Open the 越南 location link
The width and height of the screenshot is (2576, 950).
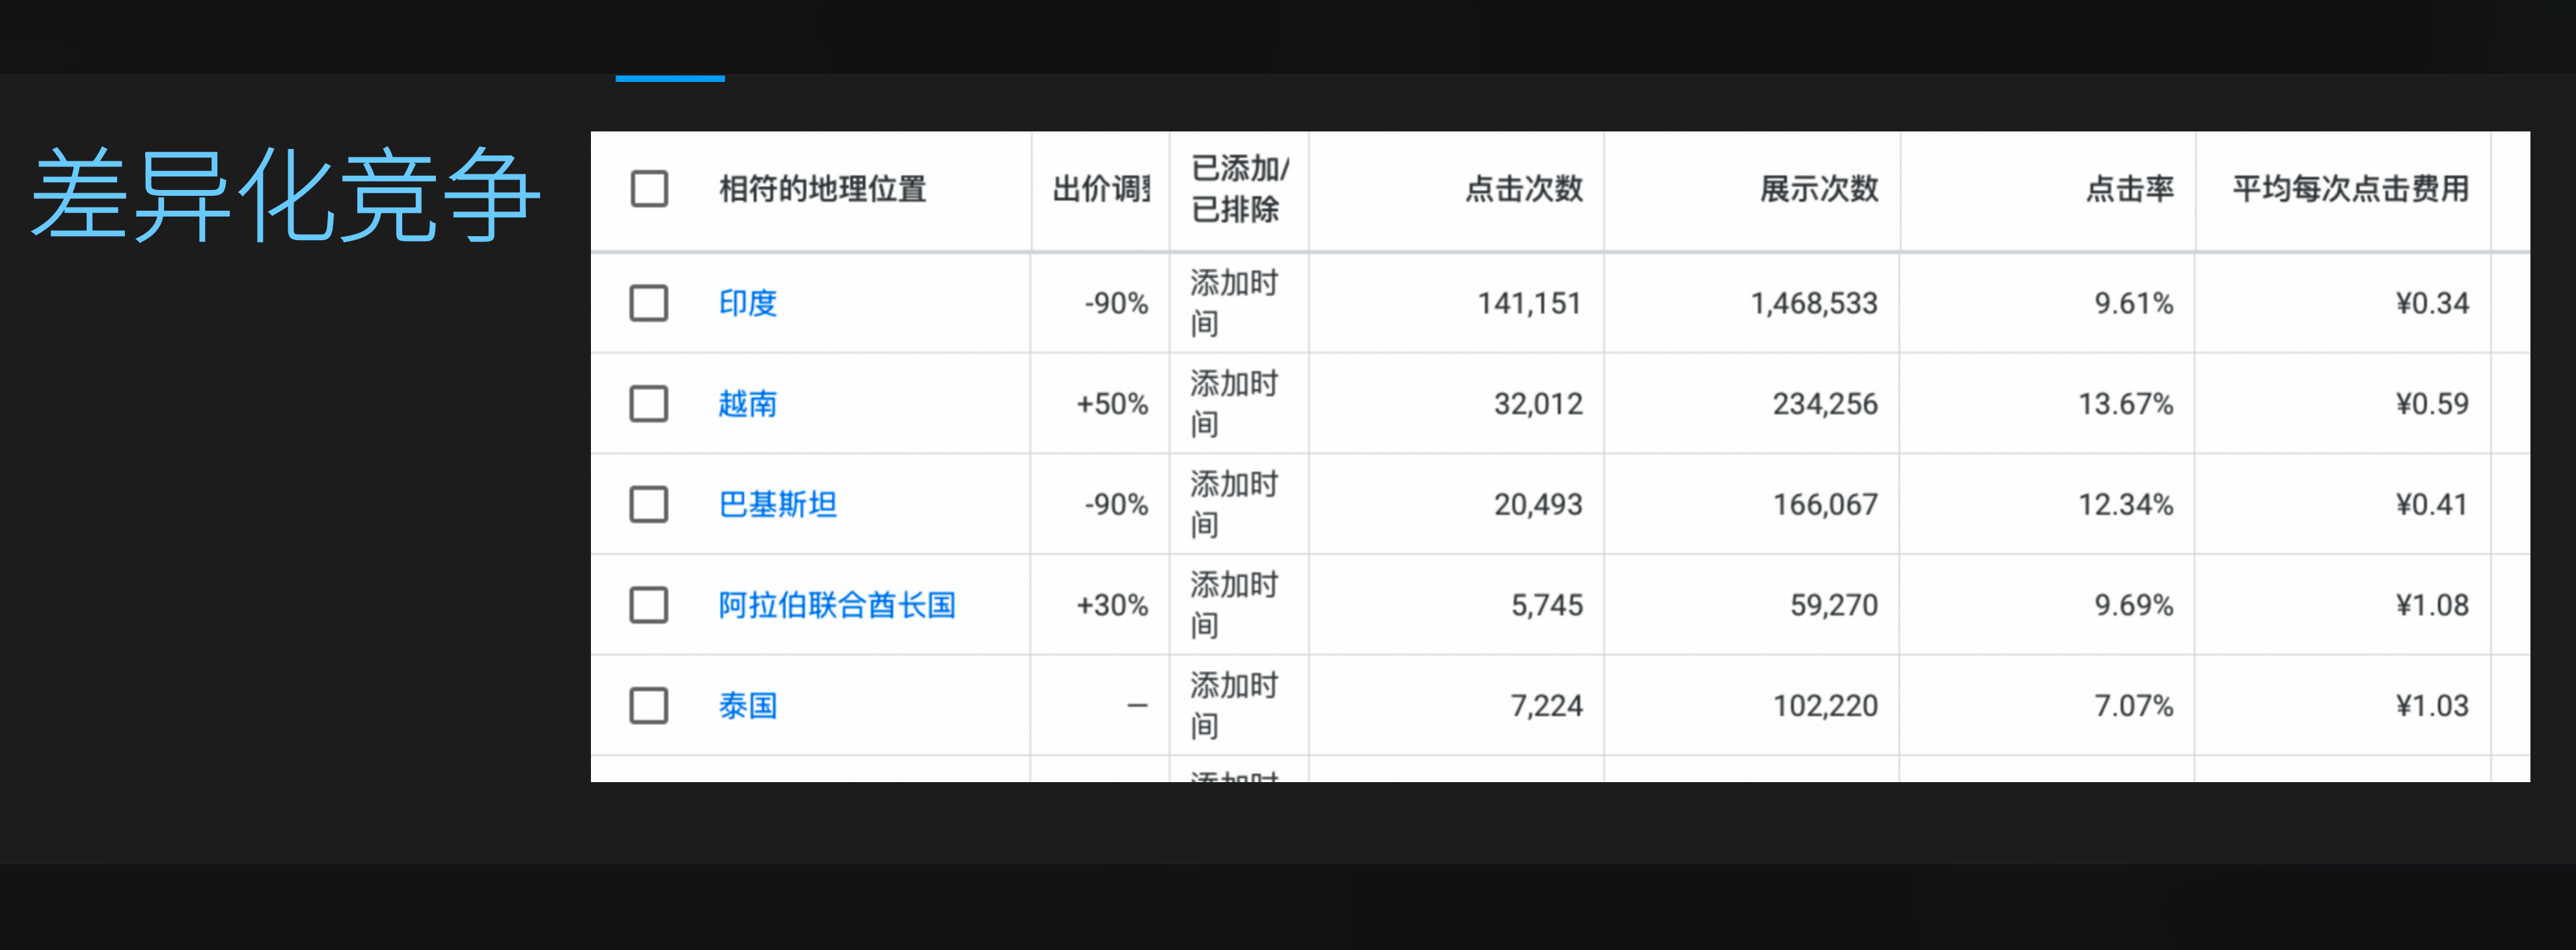point(748,404)
